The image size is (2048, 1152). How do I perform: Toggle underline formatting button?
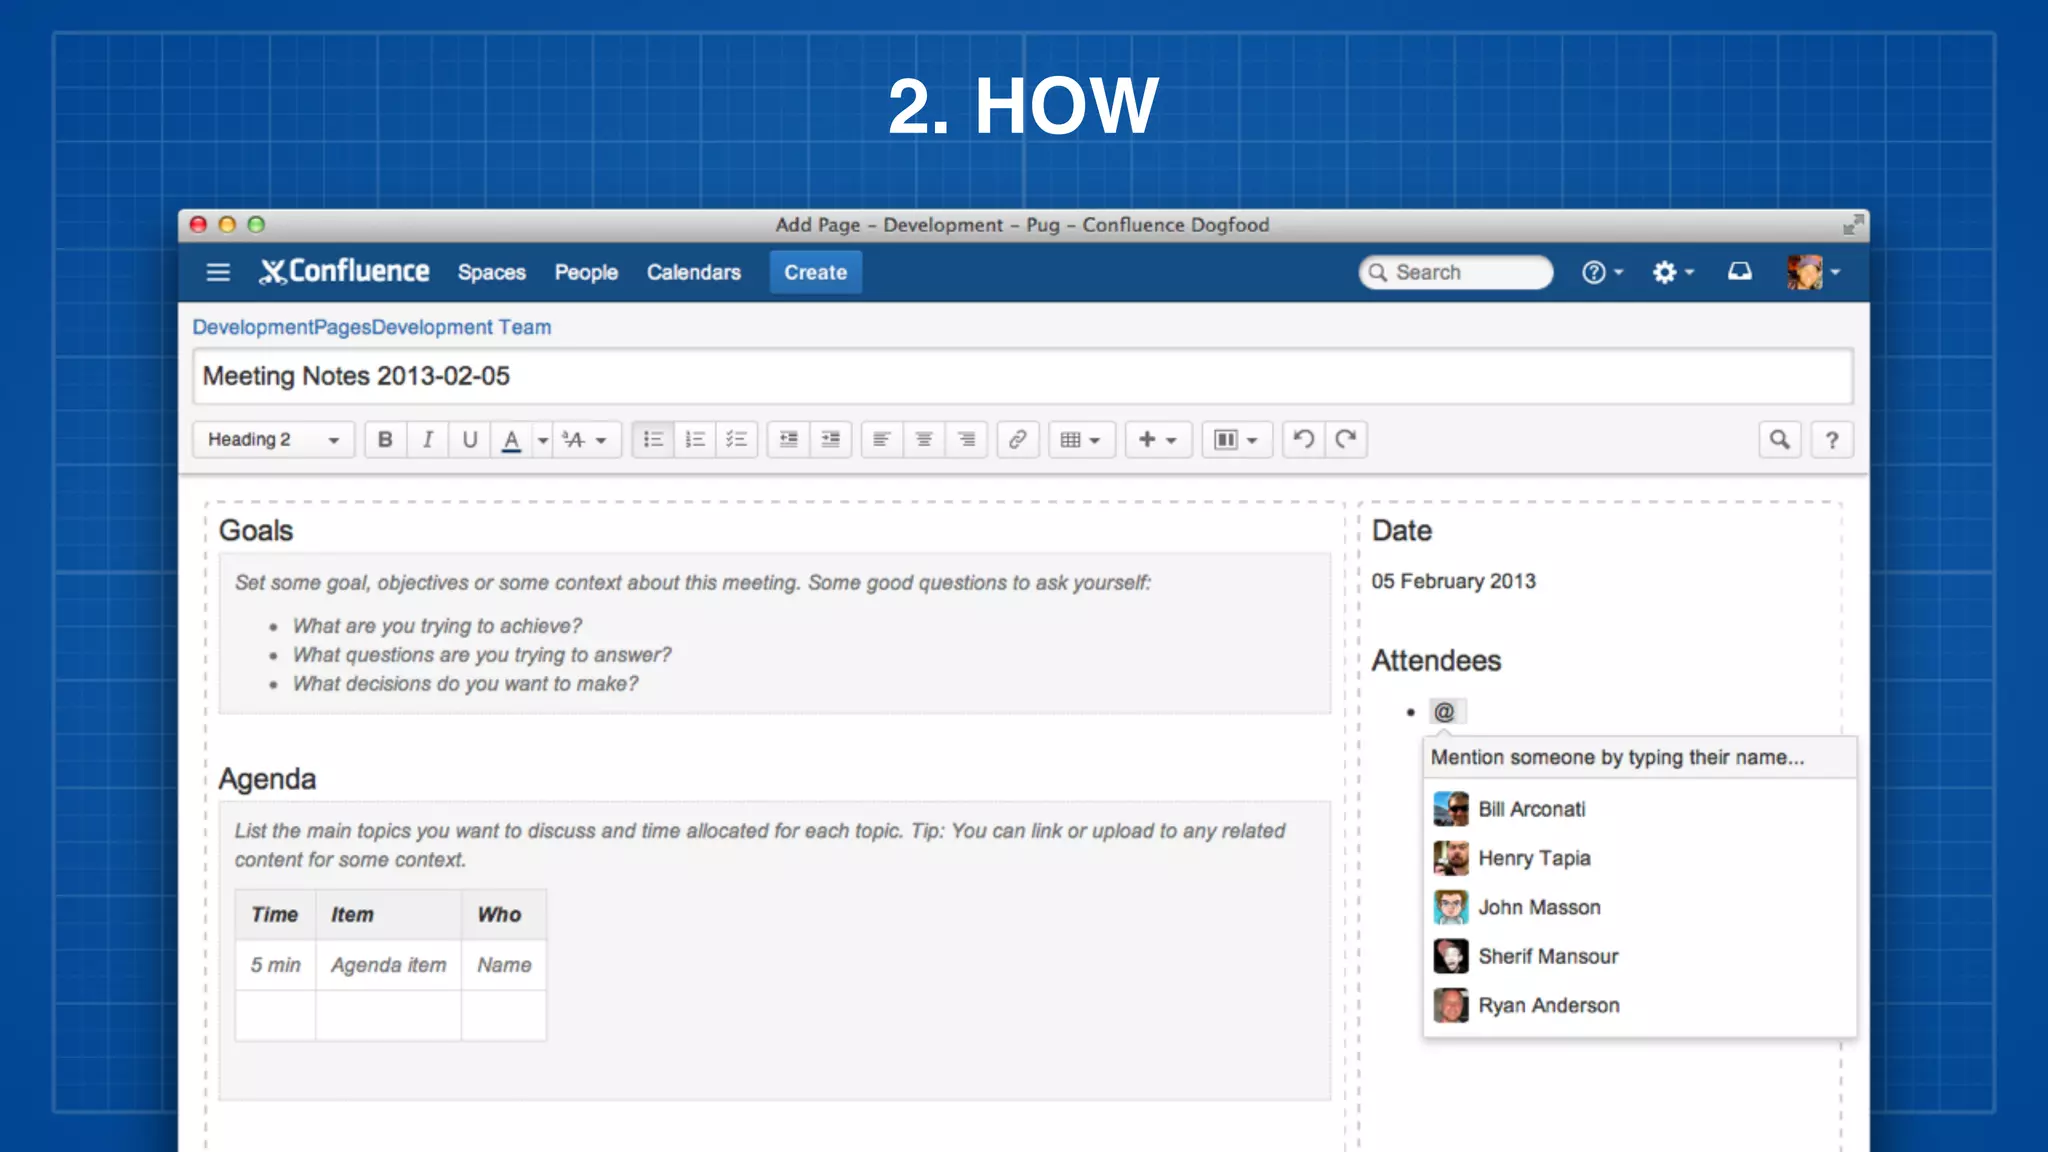[469, 440]
